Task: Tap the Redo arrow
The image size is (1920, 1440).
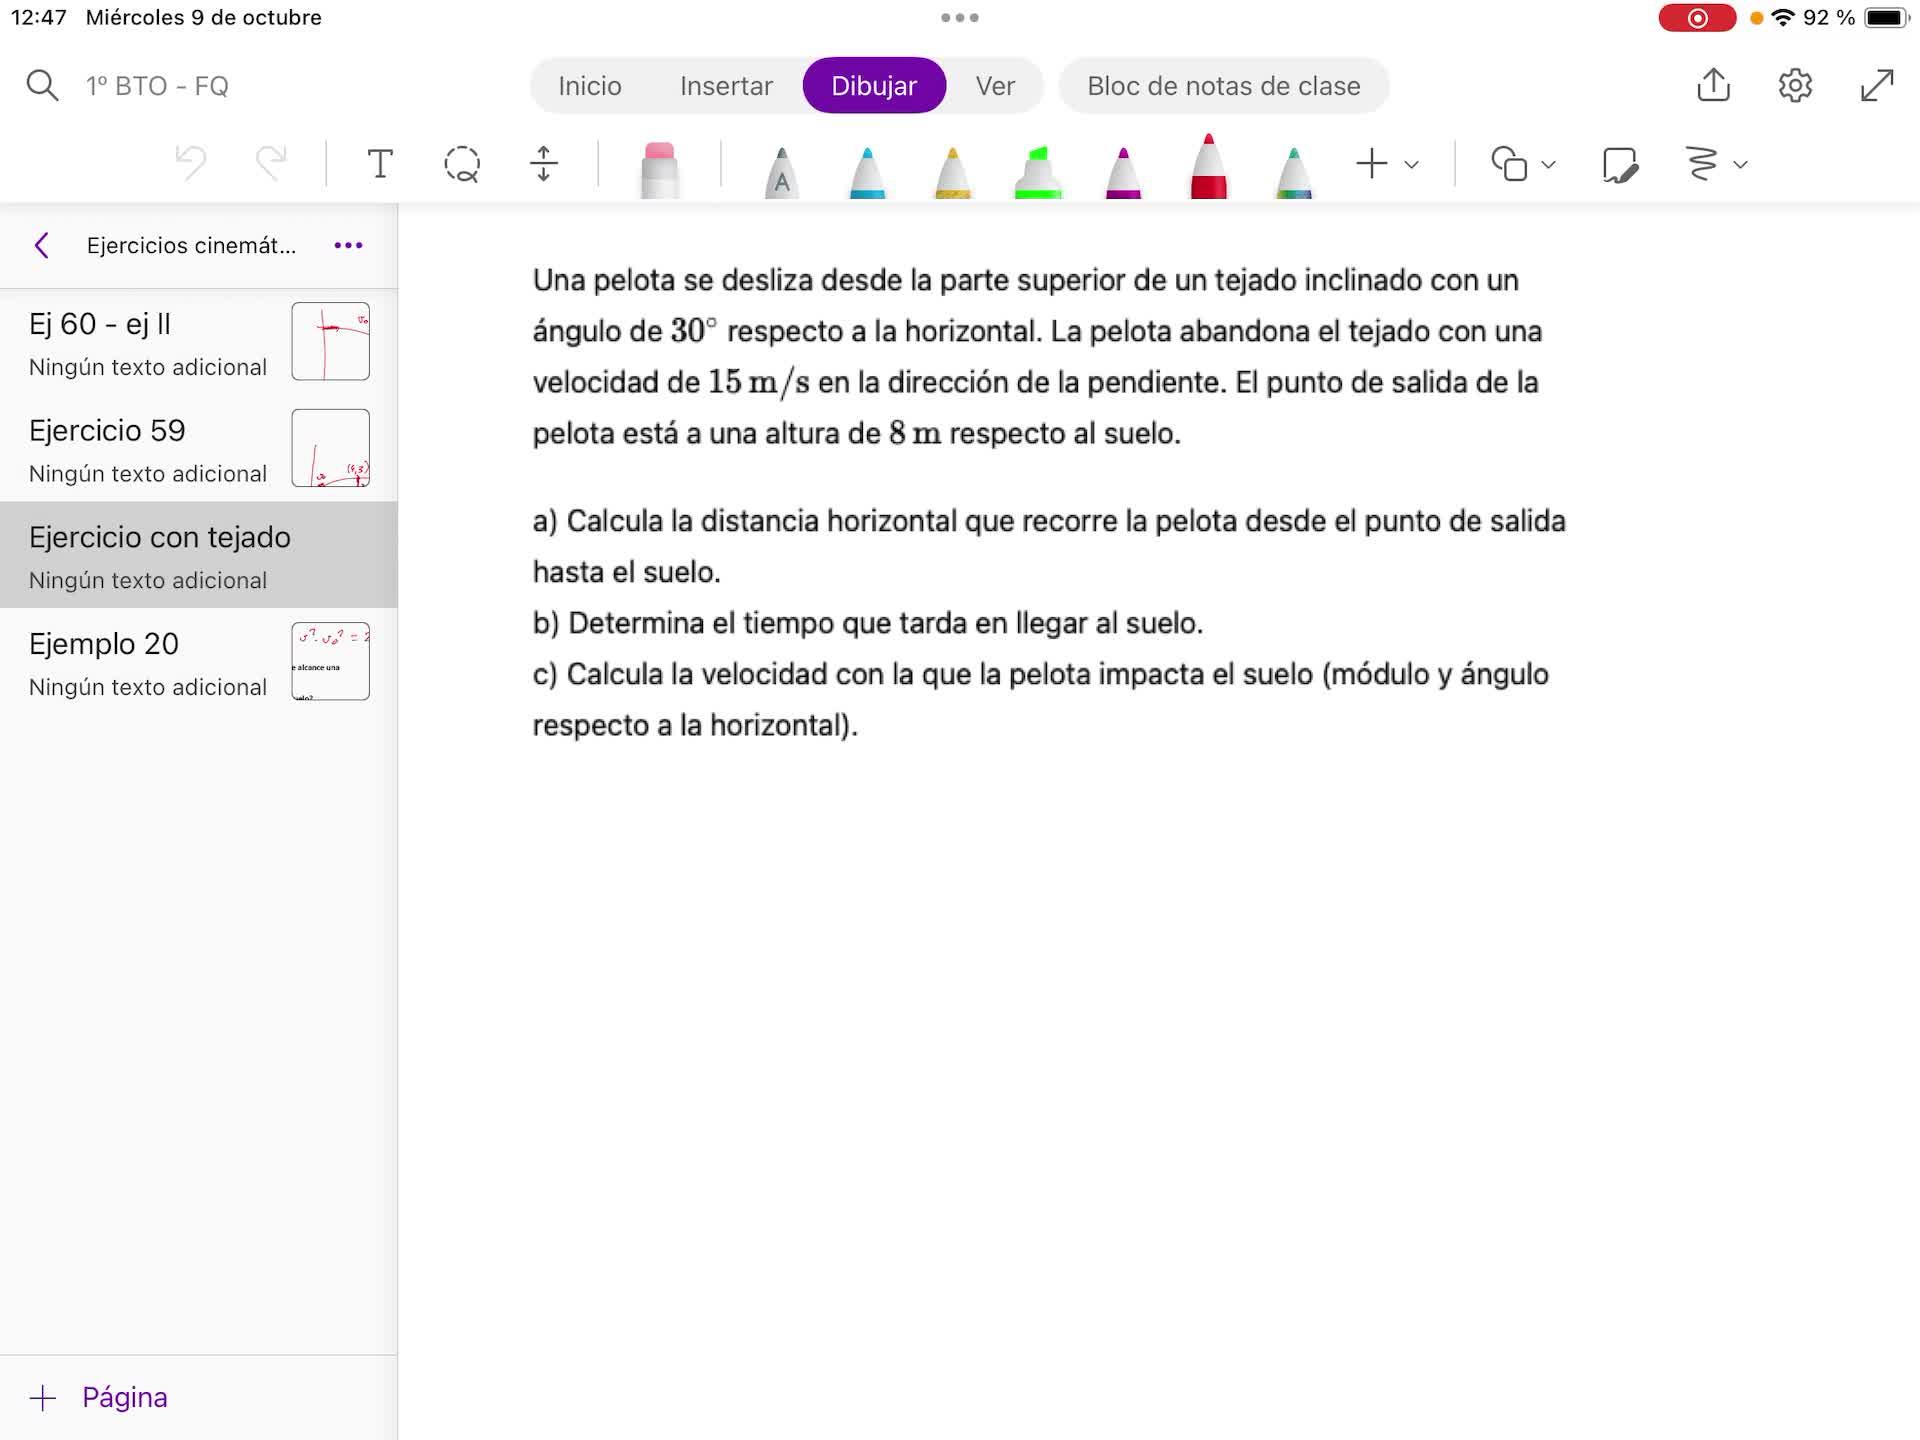Action: click(x=271, y=163)
